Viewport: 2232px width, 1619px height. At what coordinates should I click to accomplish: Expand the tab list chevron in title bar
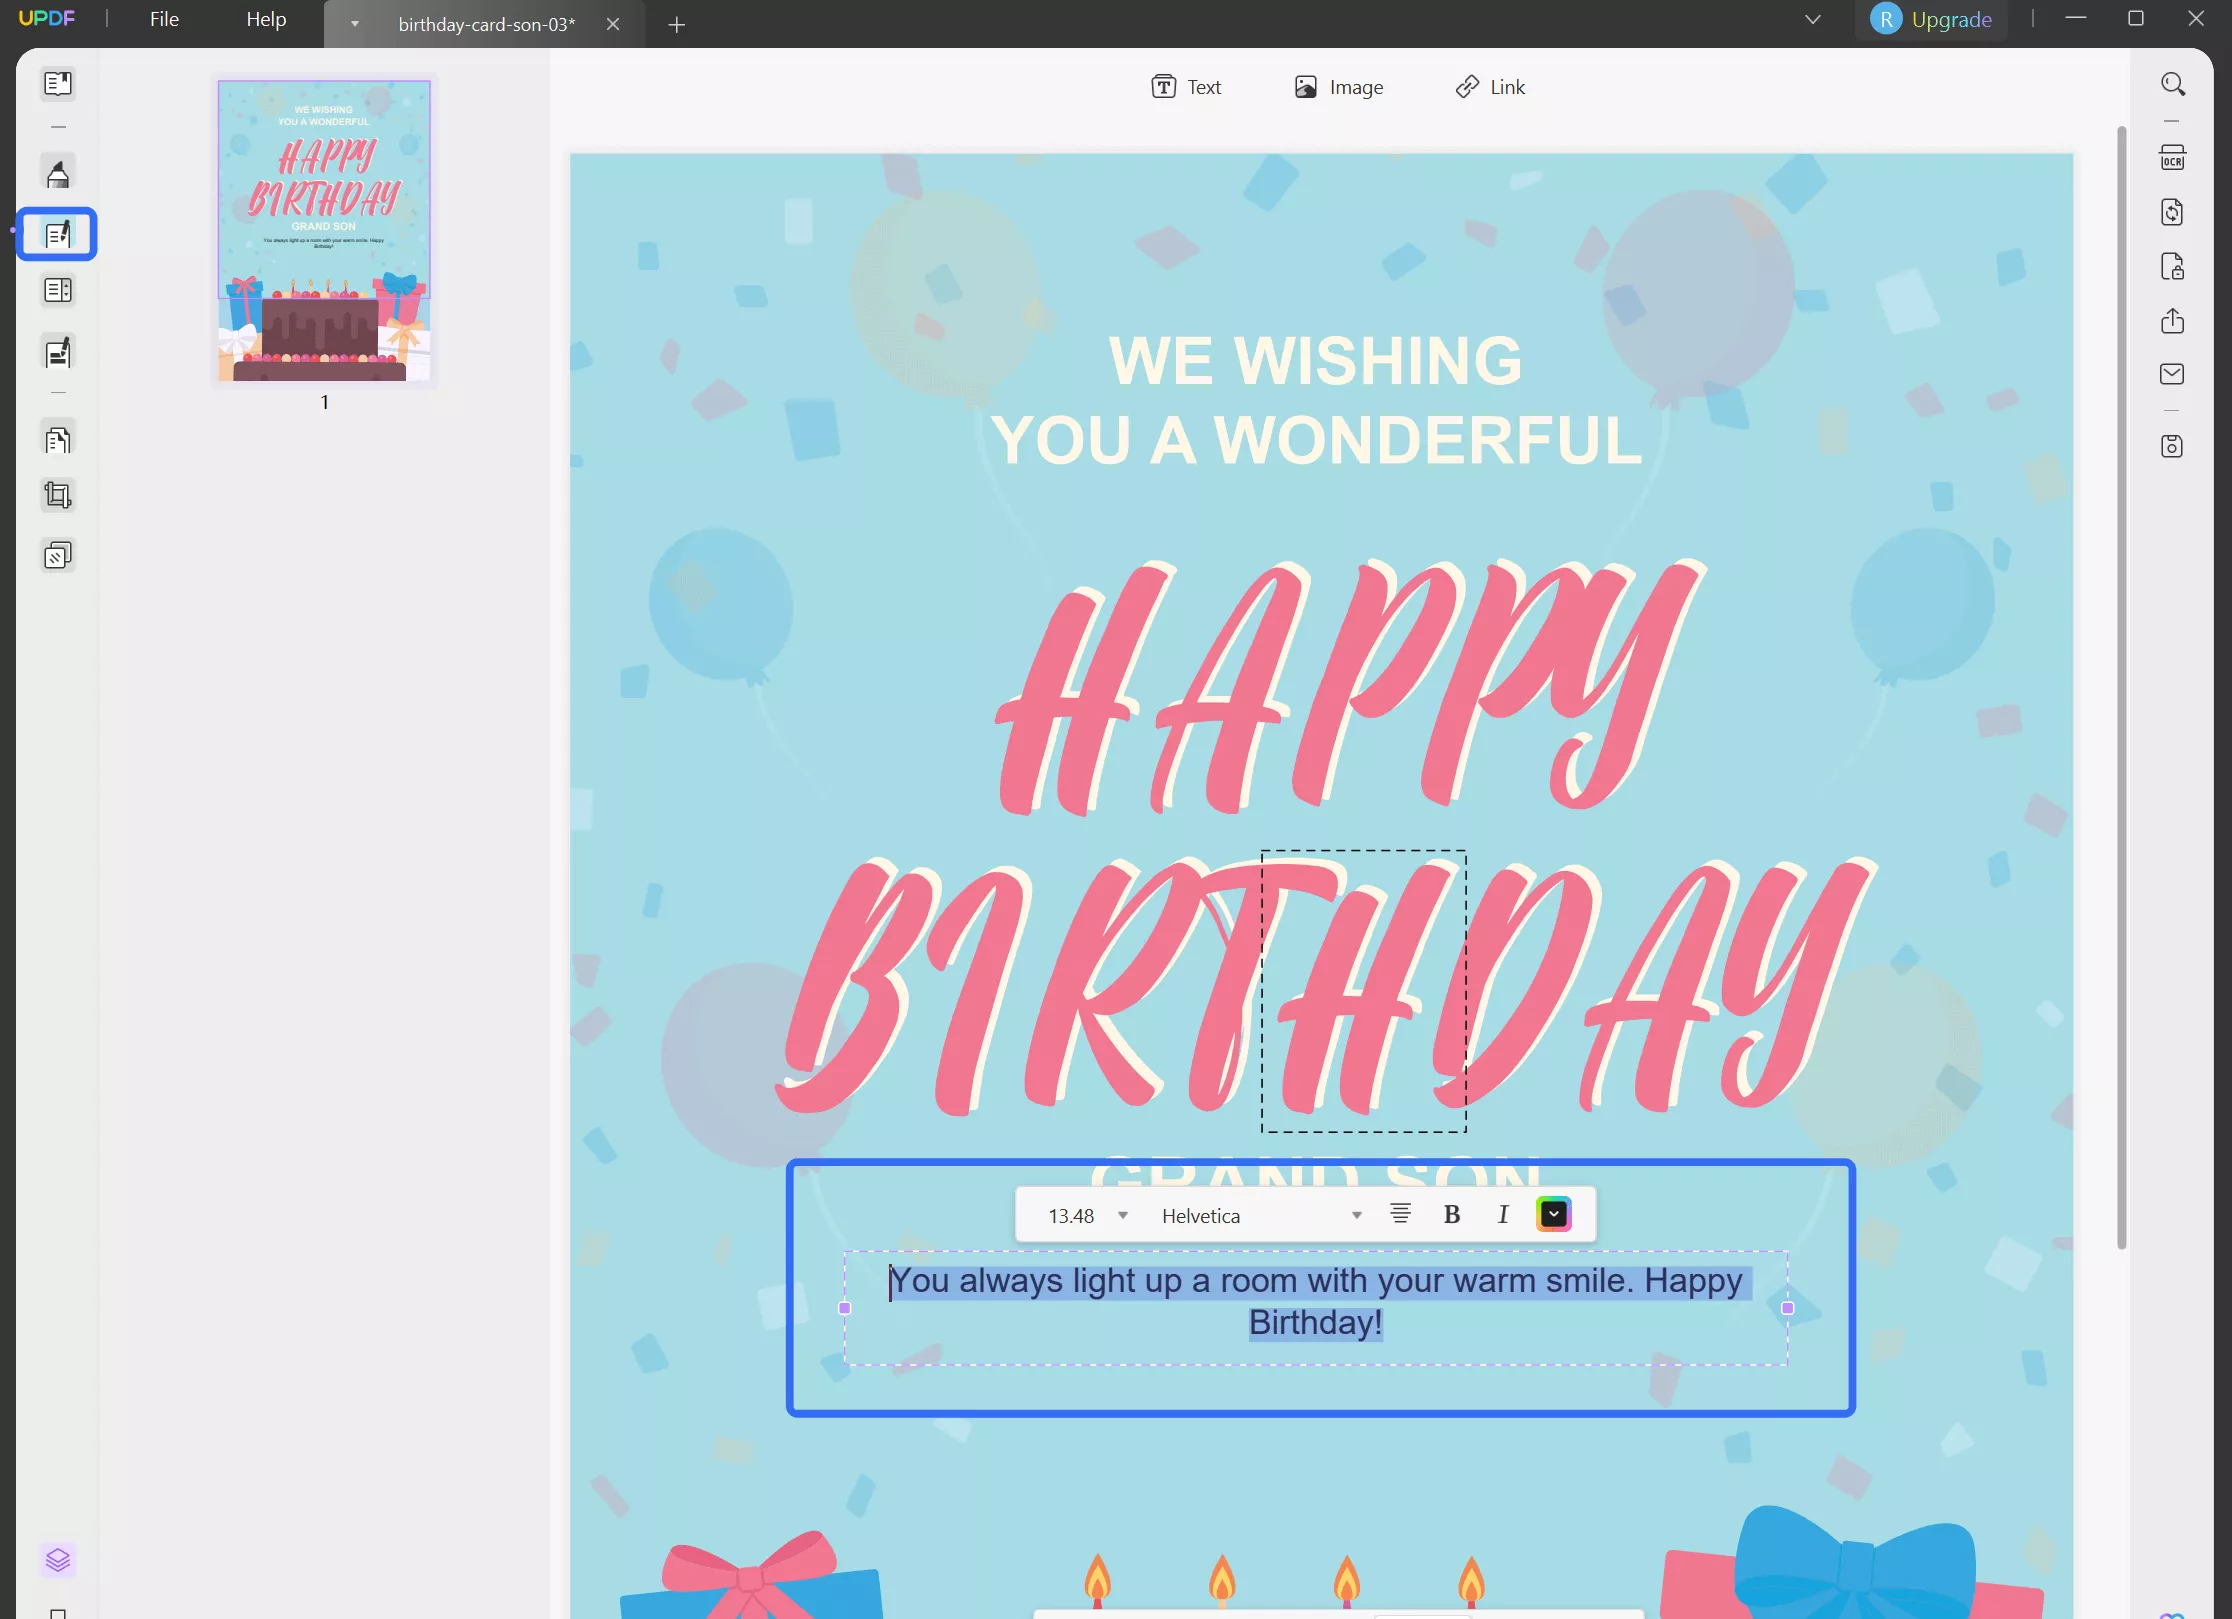(x=1813, y=19)
